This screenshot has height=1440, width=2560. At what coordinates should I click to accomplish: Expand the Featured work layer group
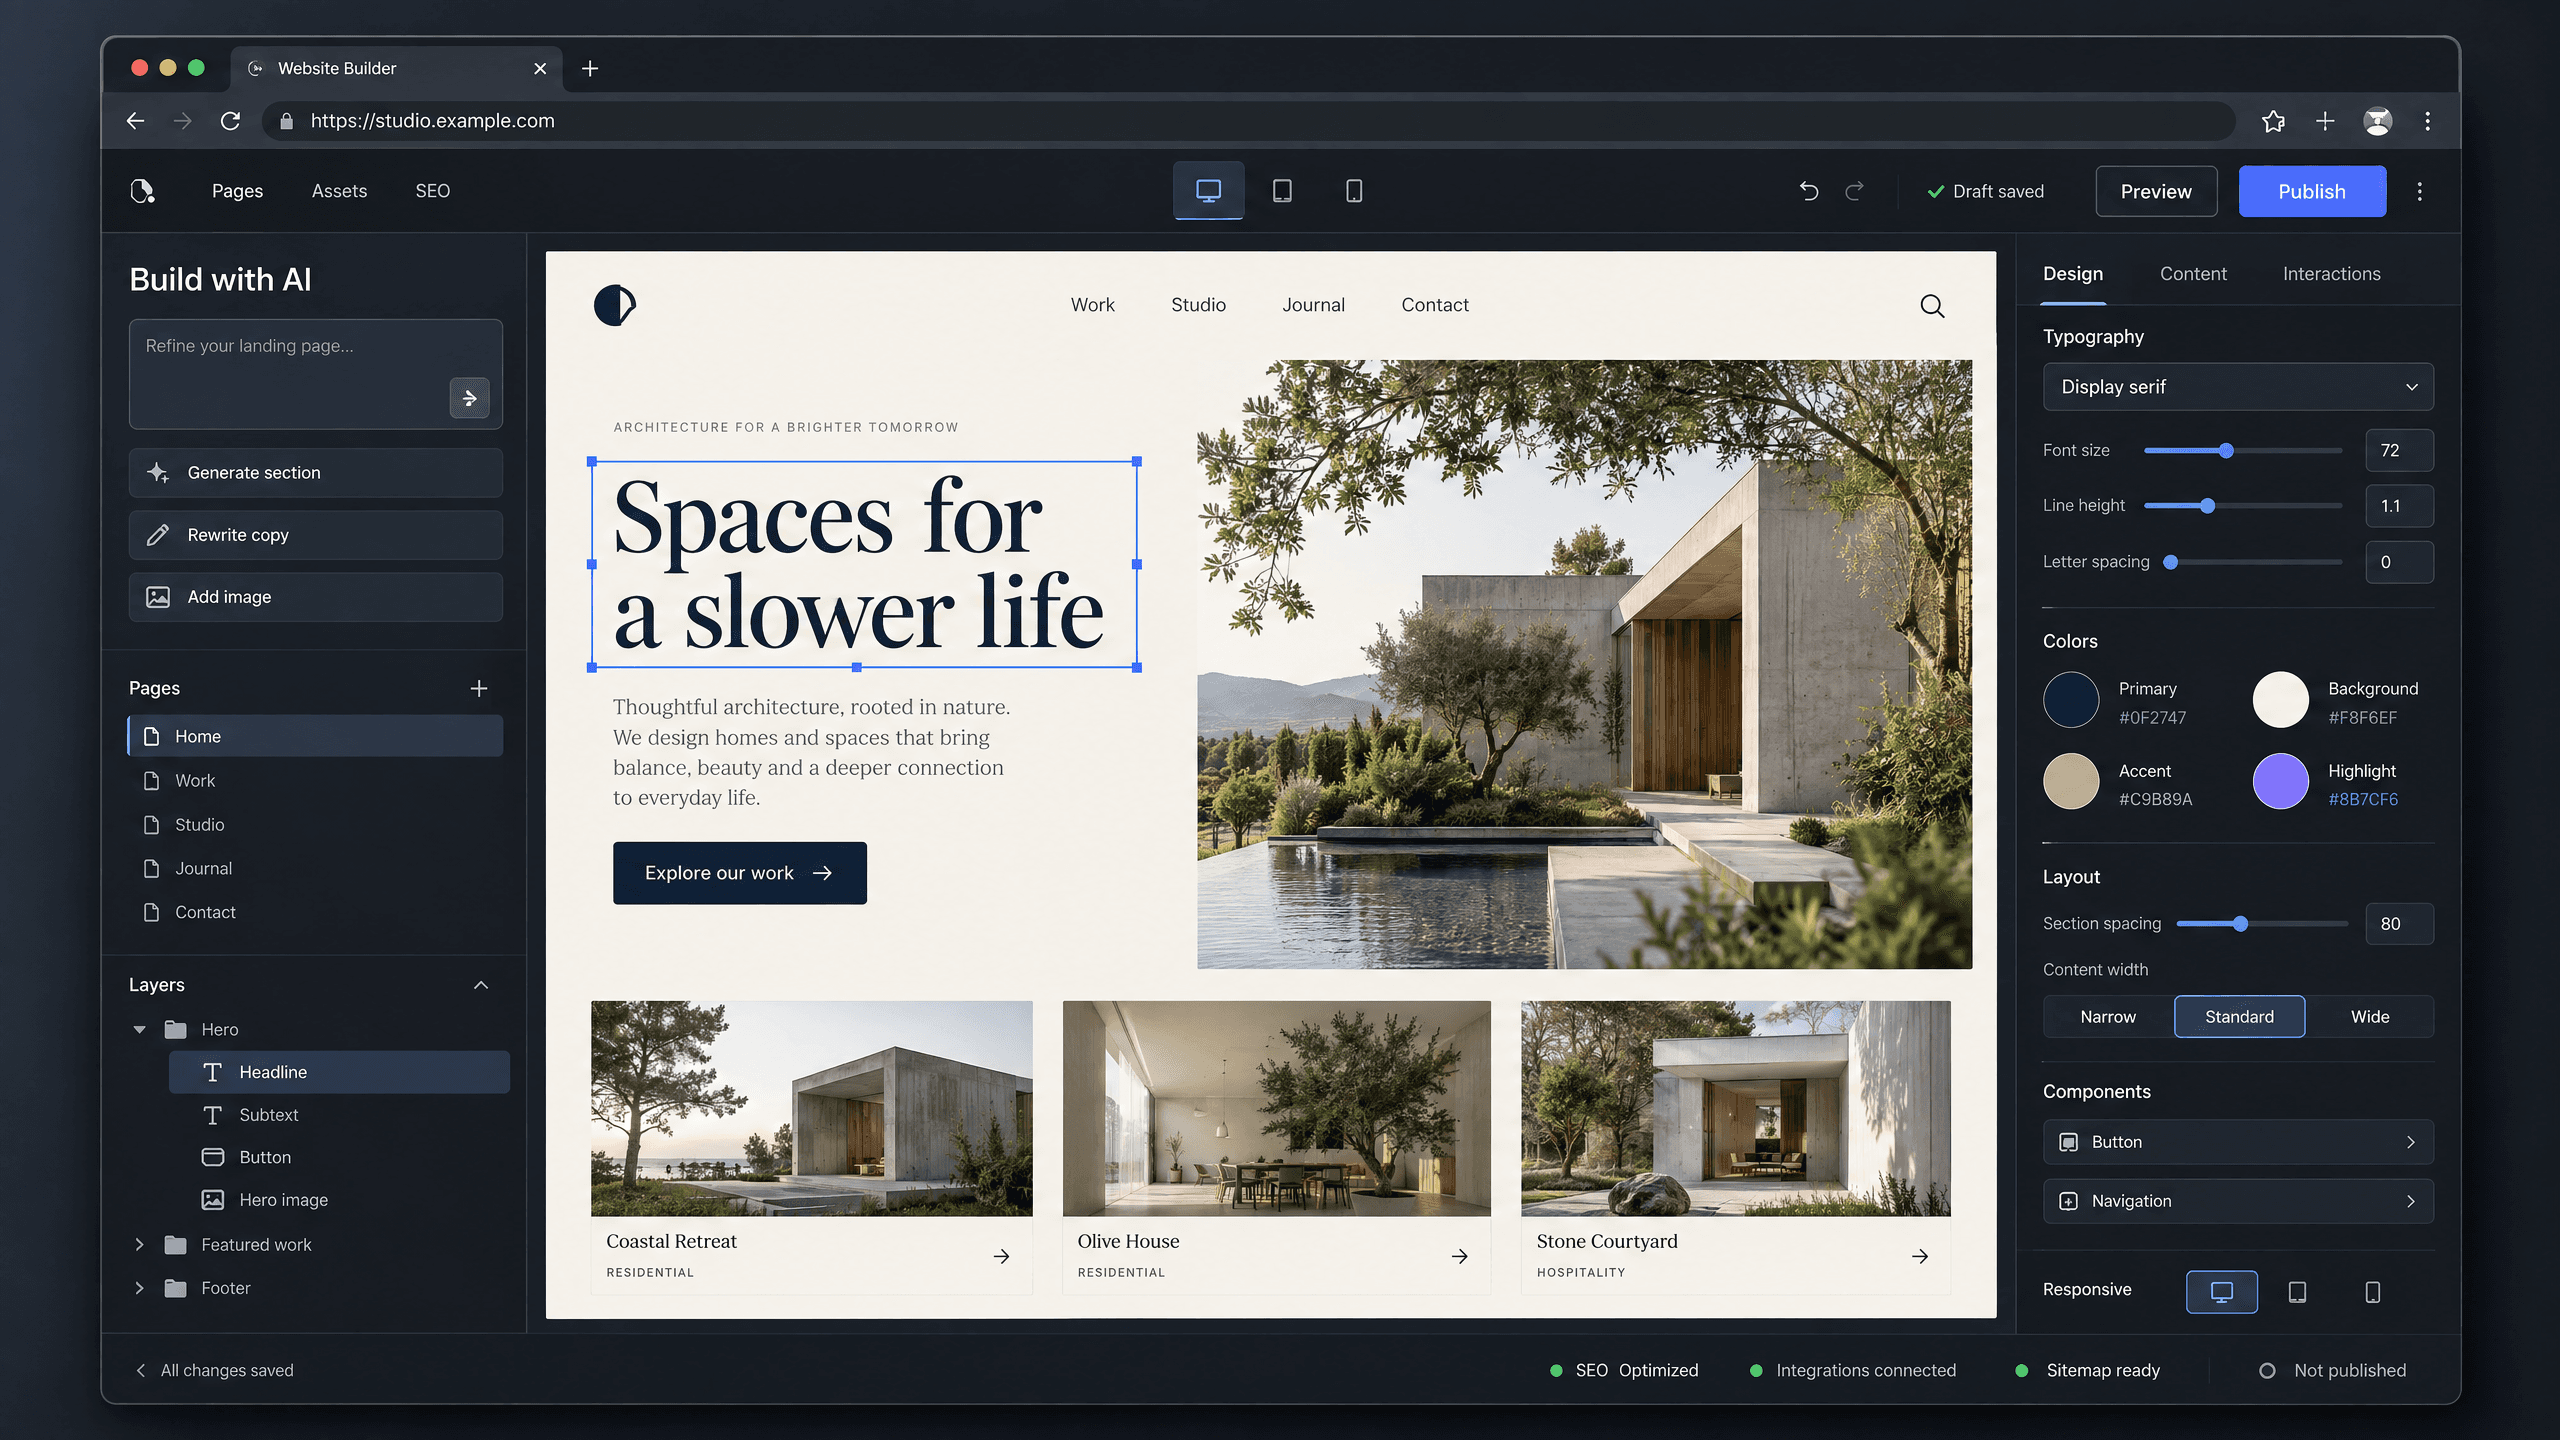pyautogui.click(x=139, y=1244)
